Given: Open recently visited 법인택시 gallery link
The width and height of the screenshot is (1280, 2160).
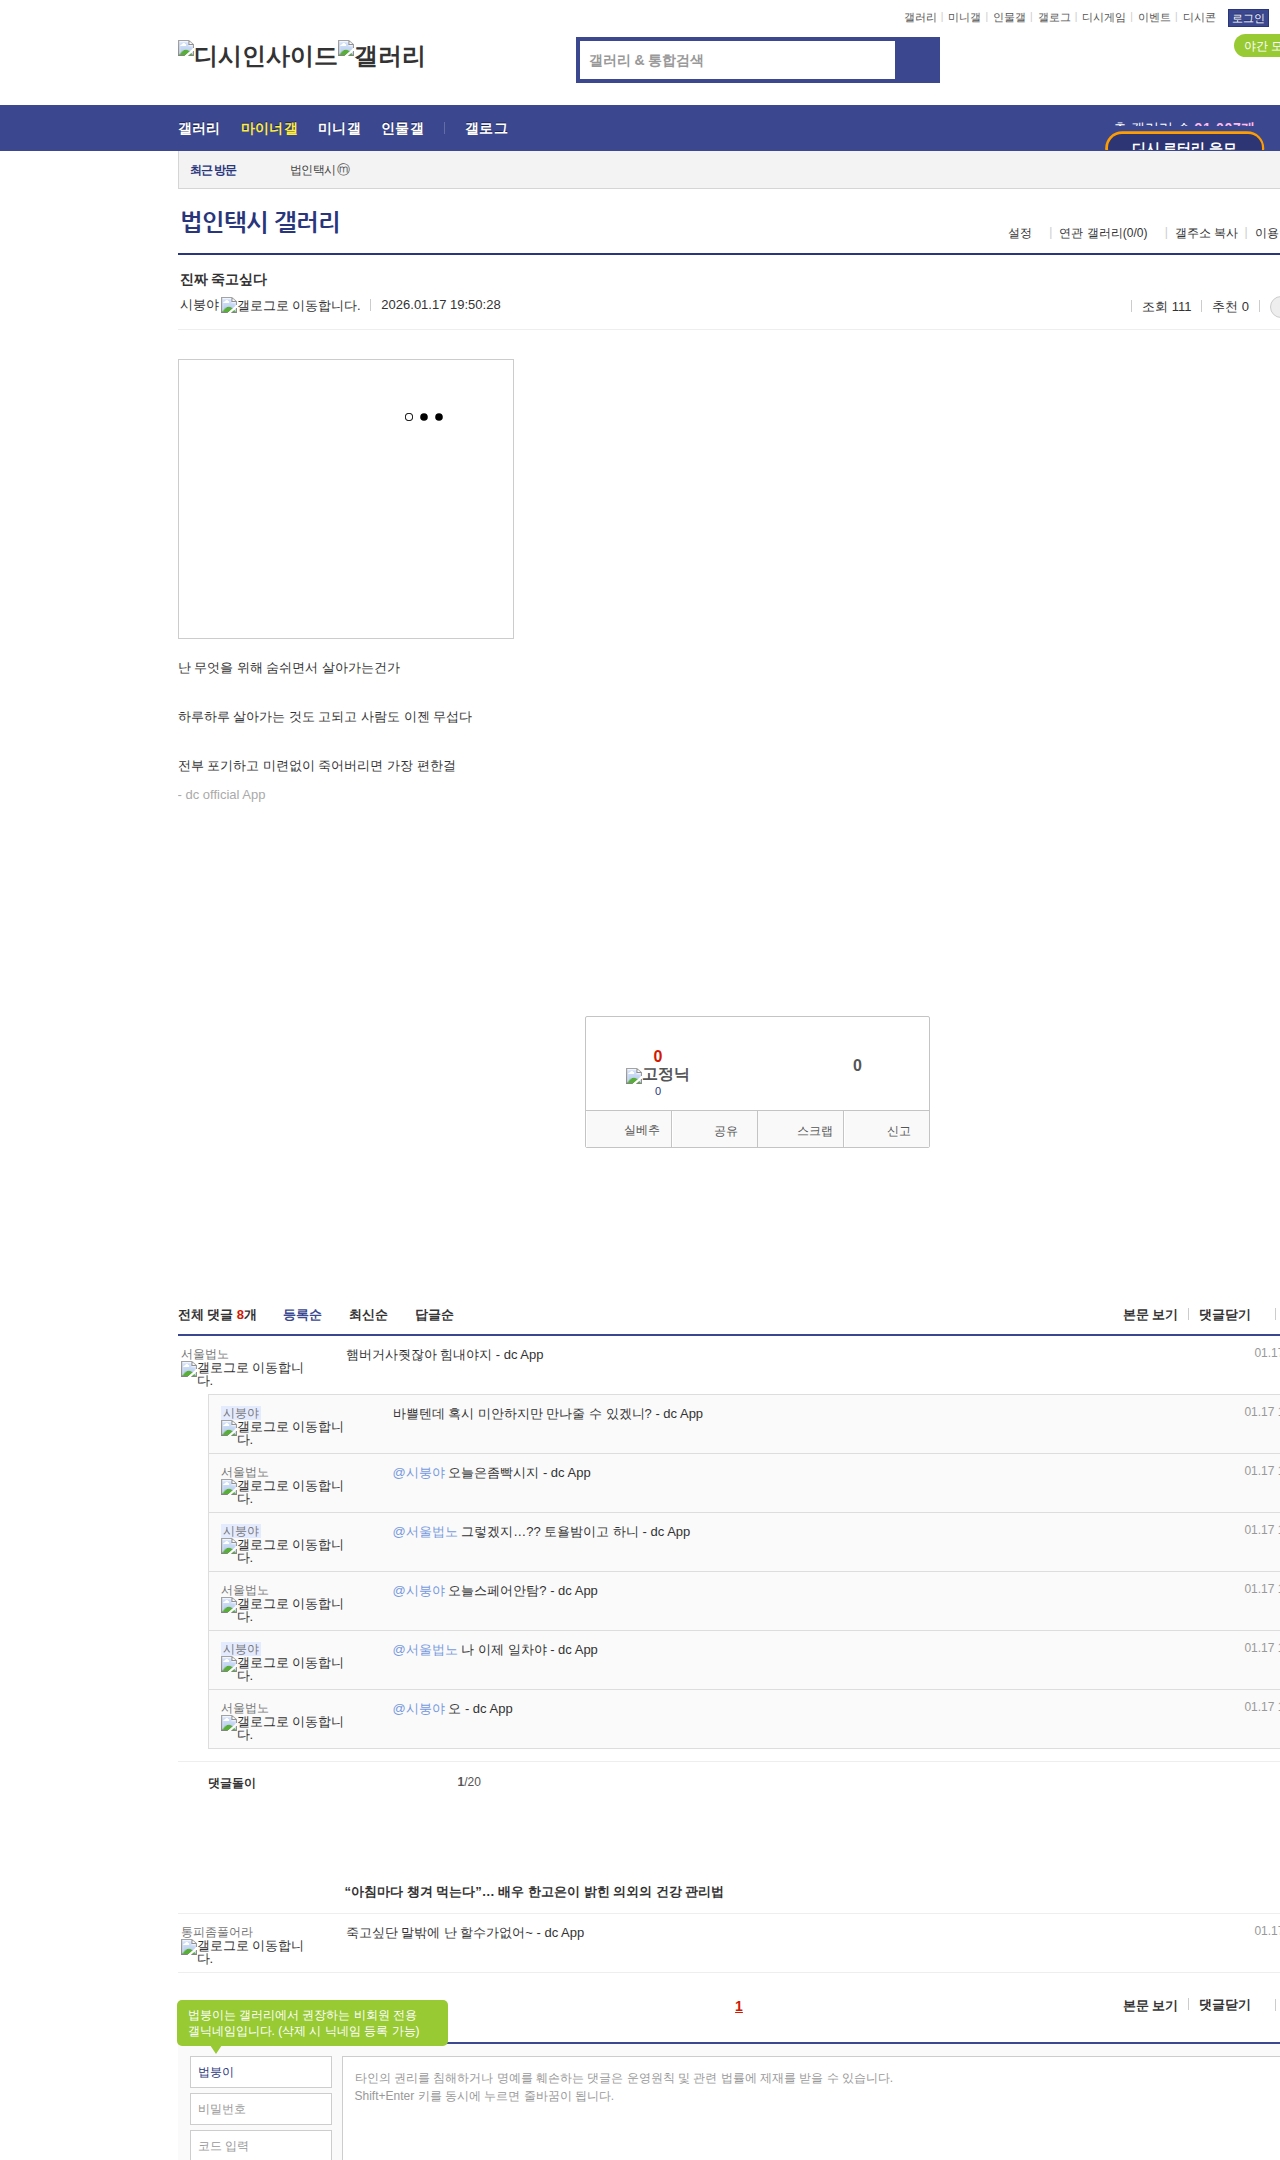Looking at the screenshot, I should point(320,170).
